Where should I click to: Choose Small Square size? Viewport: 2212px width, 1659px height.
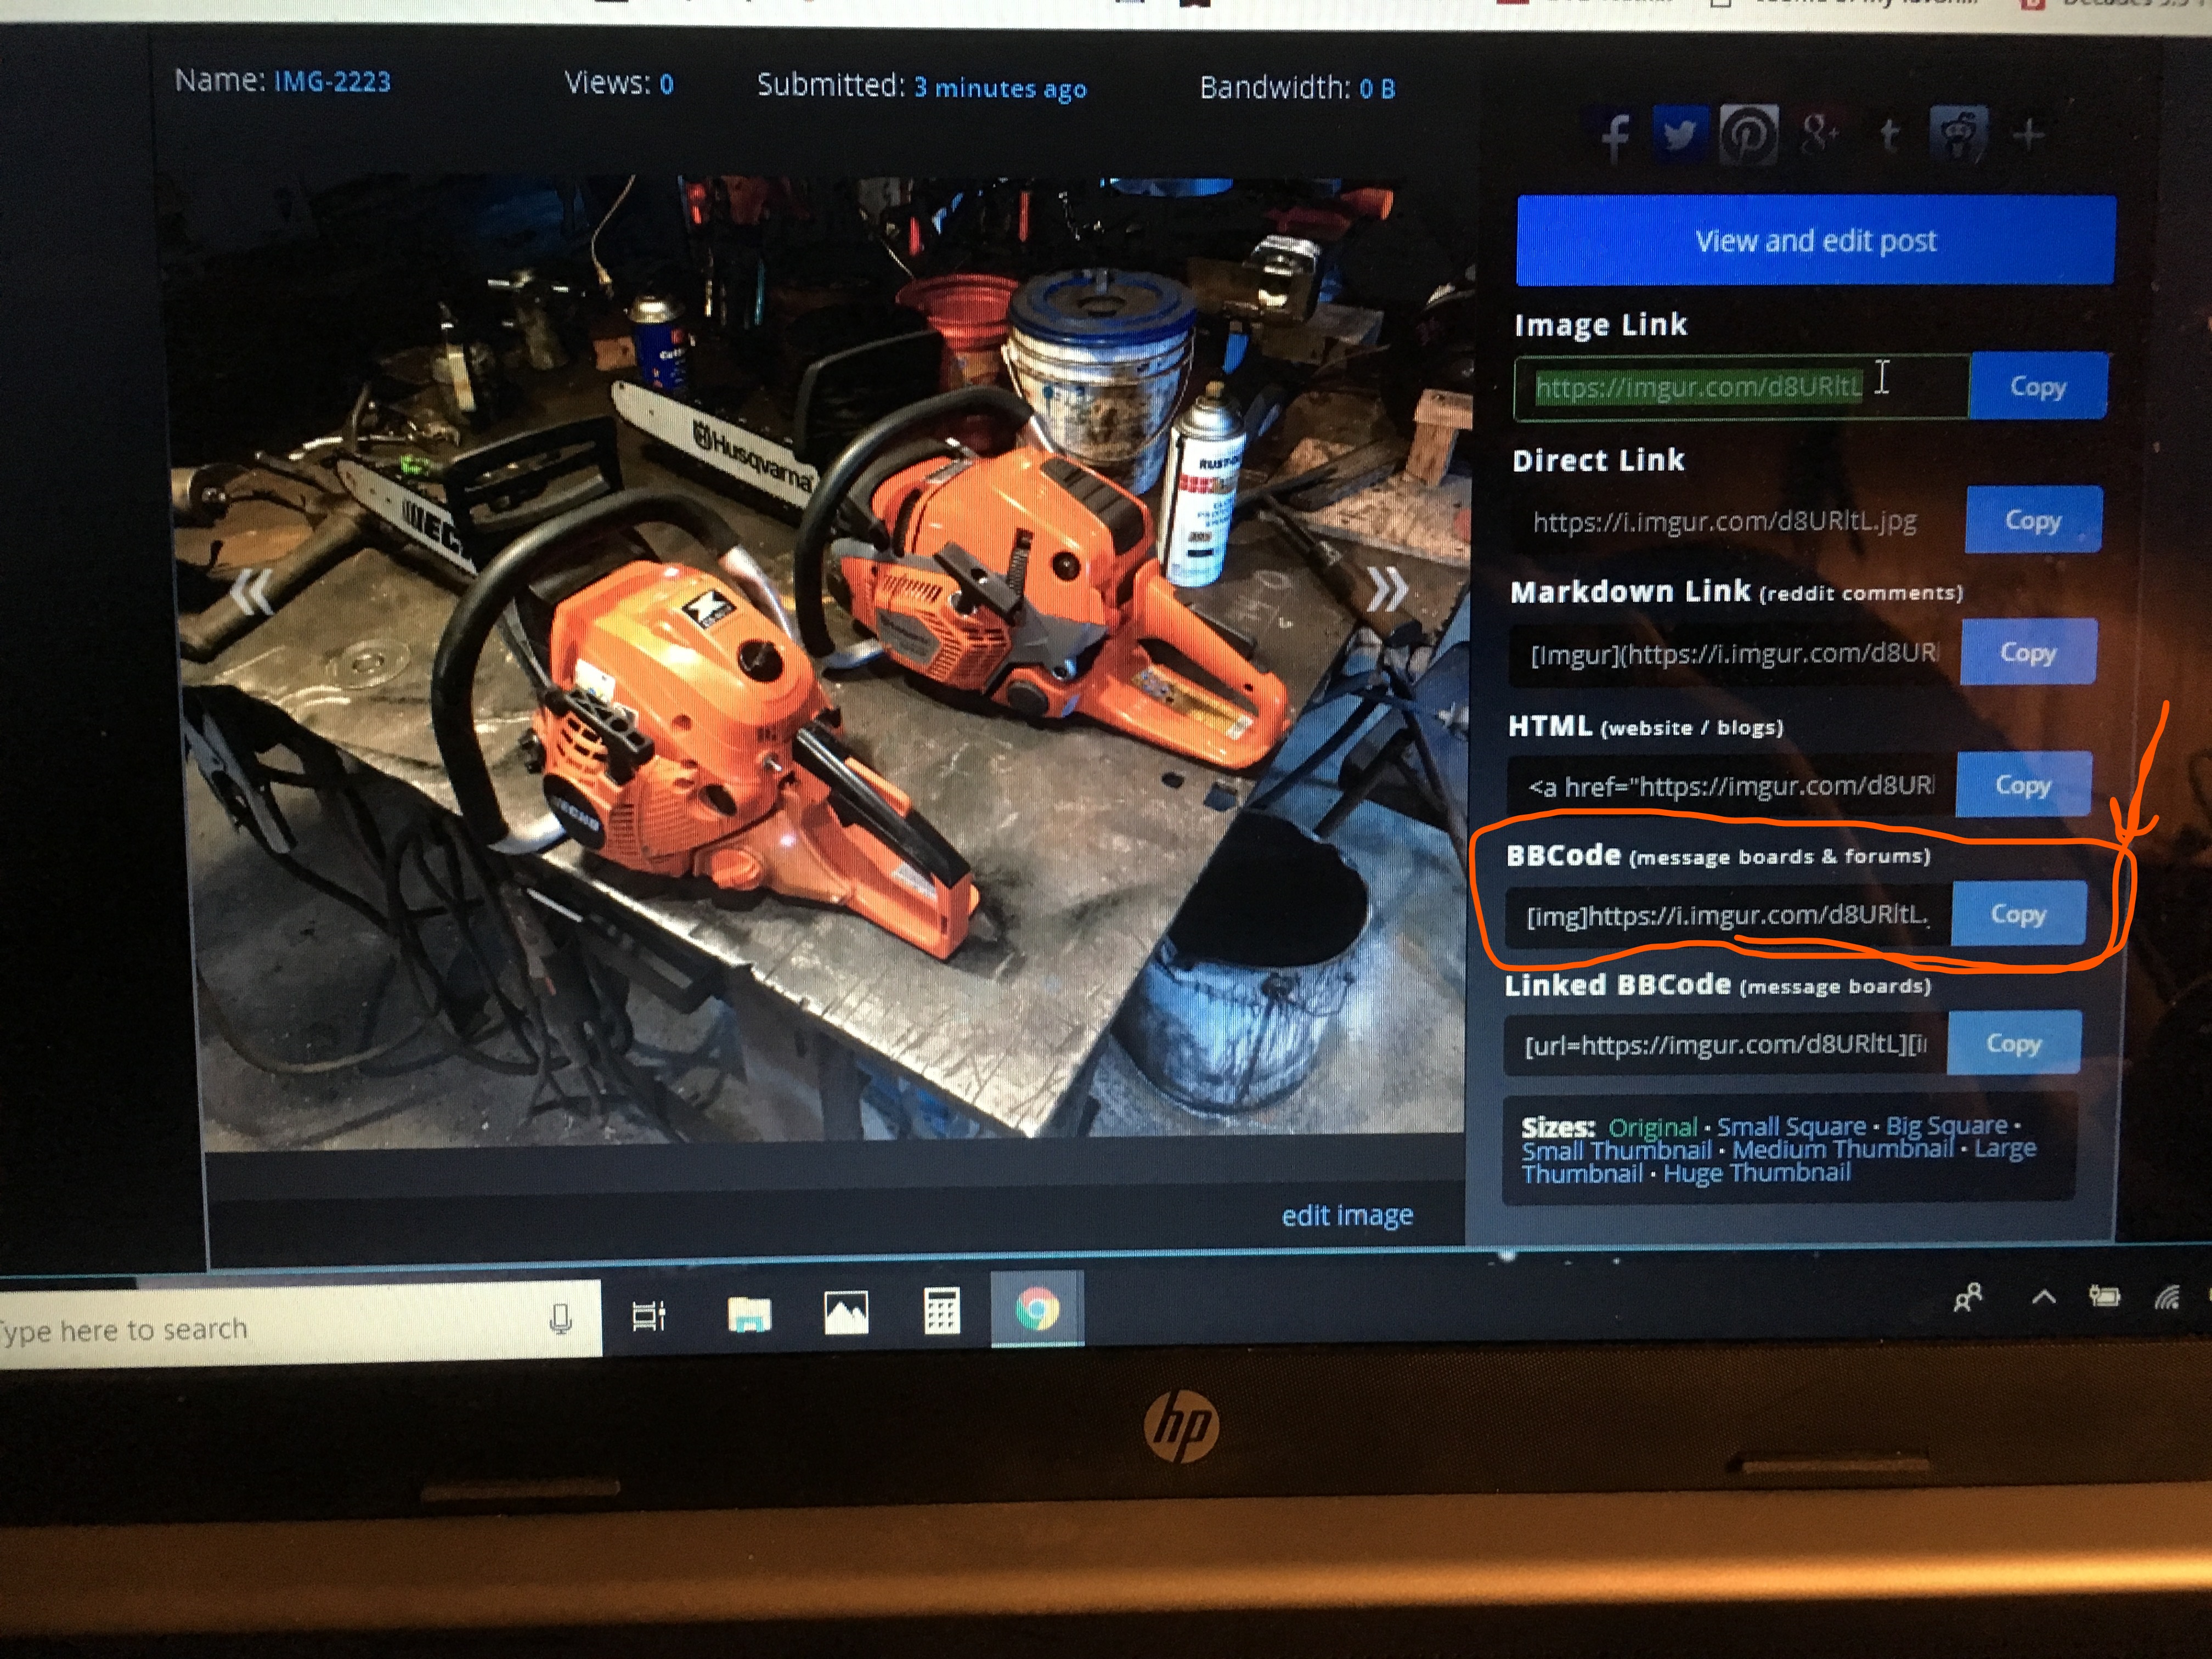1791,1127
